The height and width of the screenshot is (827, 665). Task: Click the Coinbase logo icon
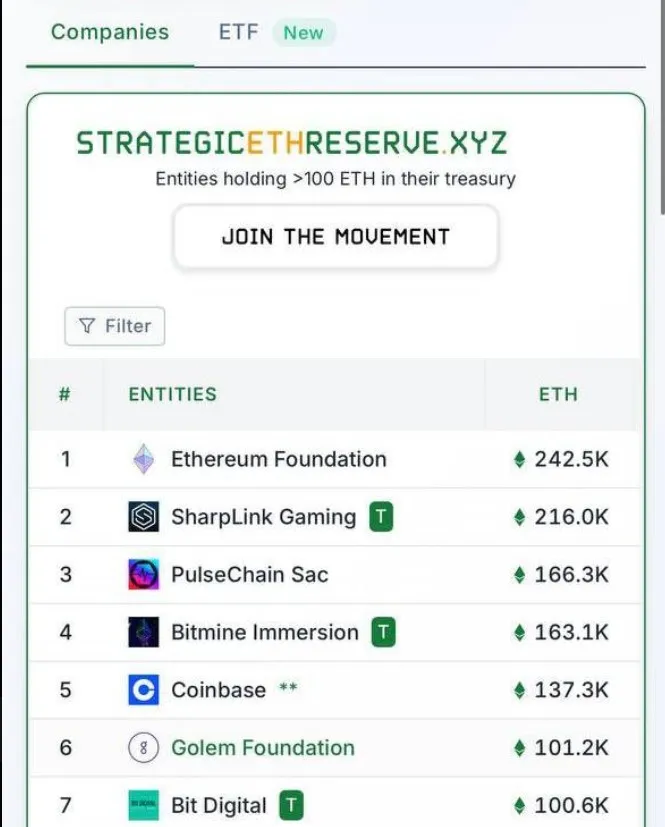tap(142, 690)
